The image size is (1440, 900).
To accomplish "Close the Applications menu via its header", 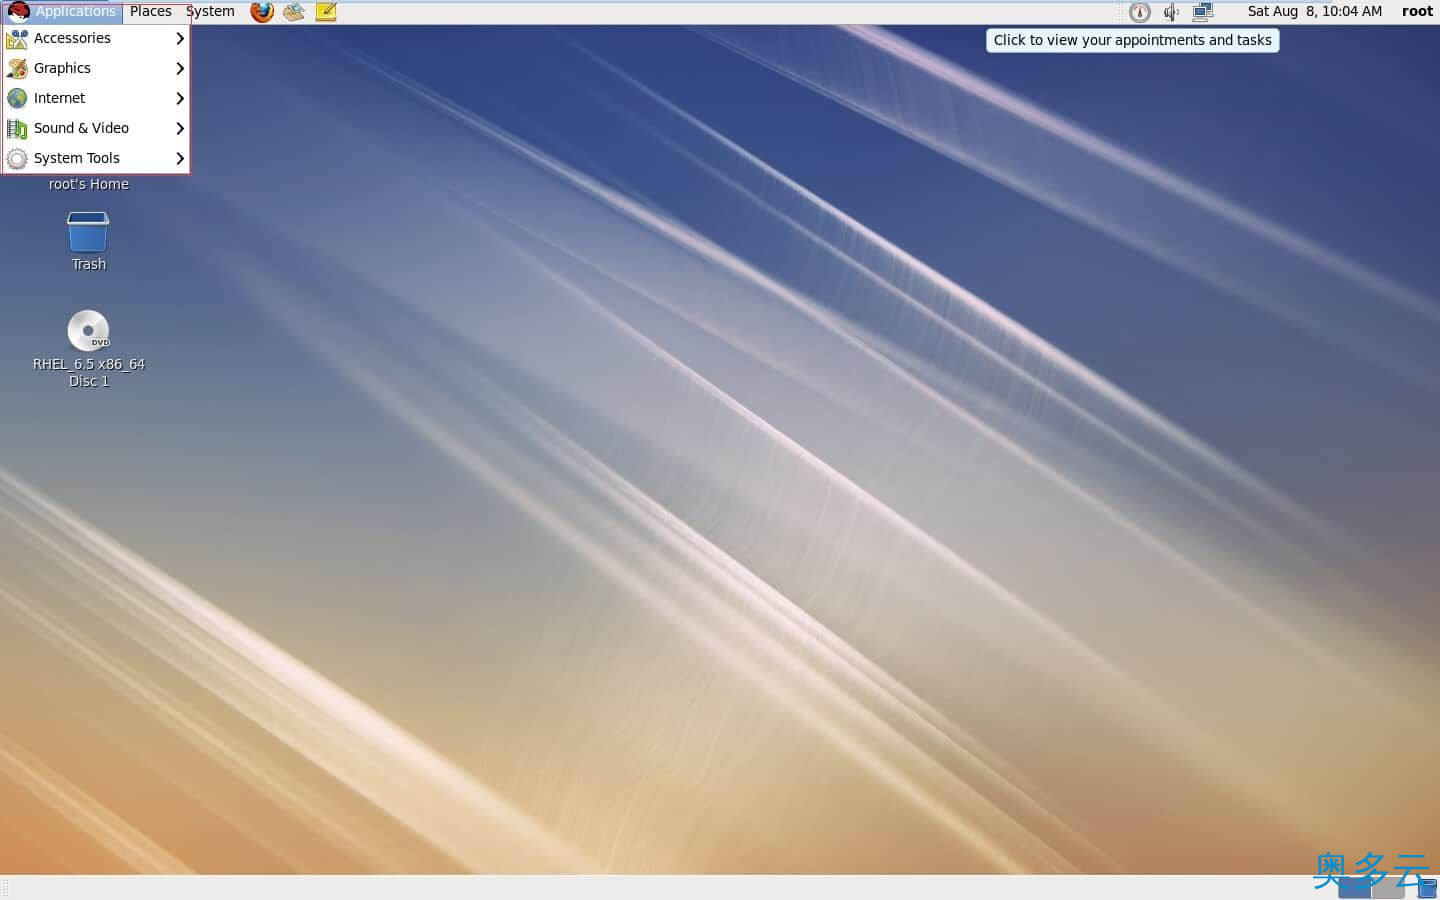I will [62, 12].
